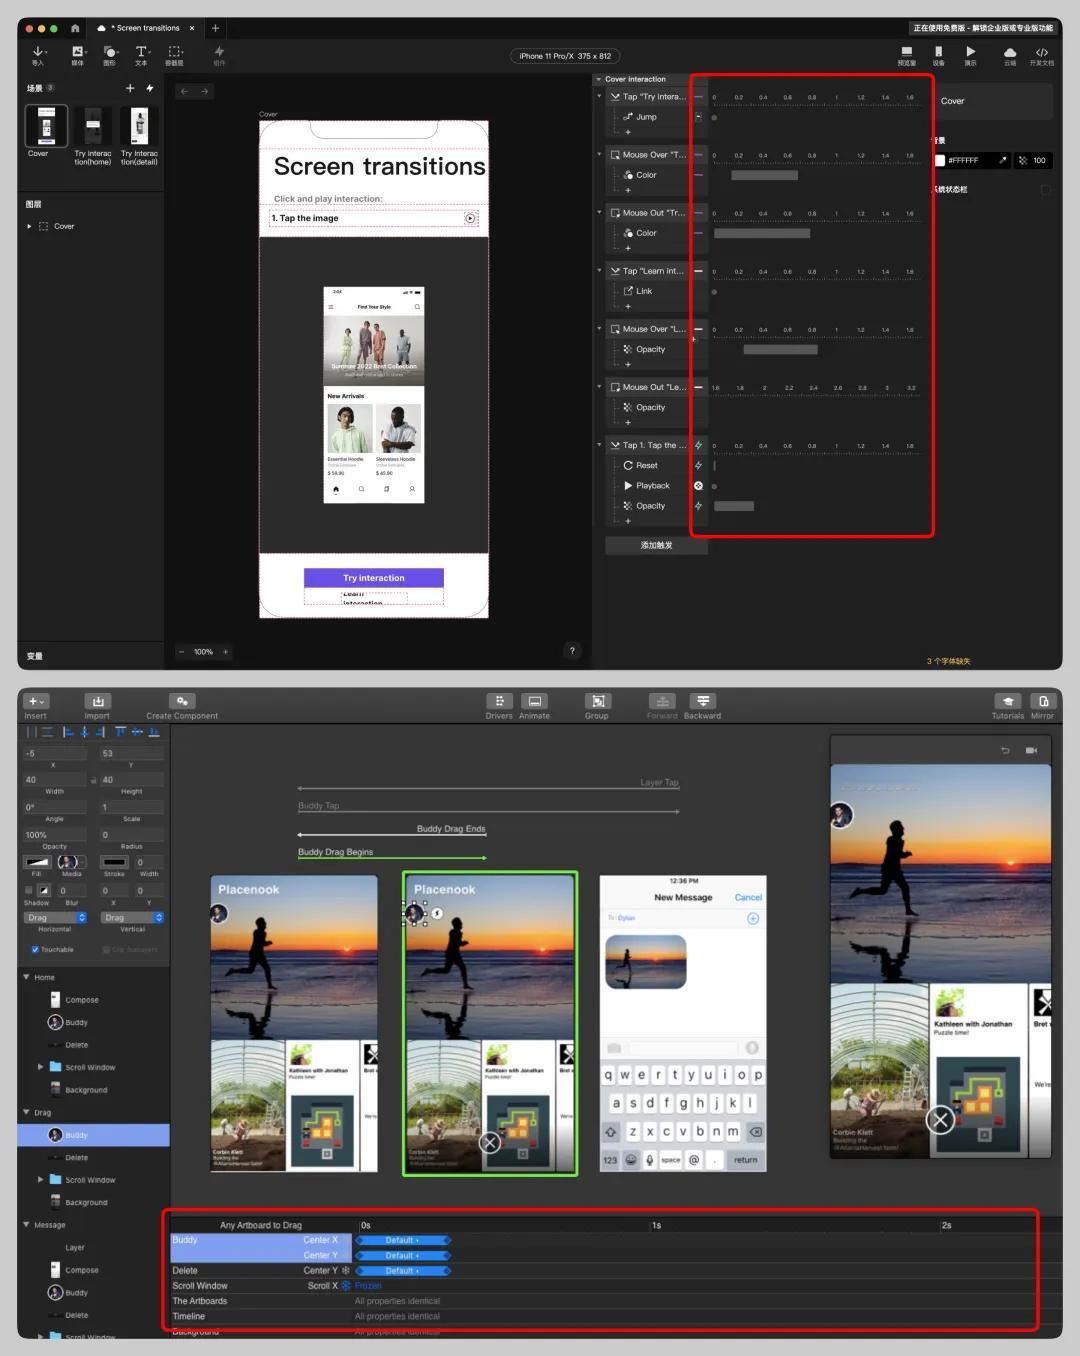Click the Cancel link in New Message artboard
This screenshot has width=1080, height=1356.
[748, 897]
